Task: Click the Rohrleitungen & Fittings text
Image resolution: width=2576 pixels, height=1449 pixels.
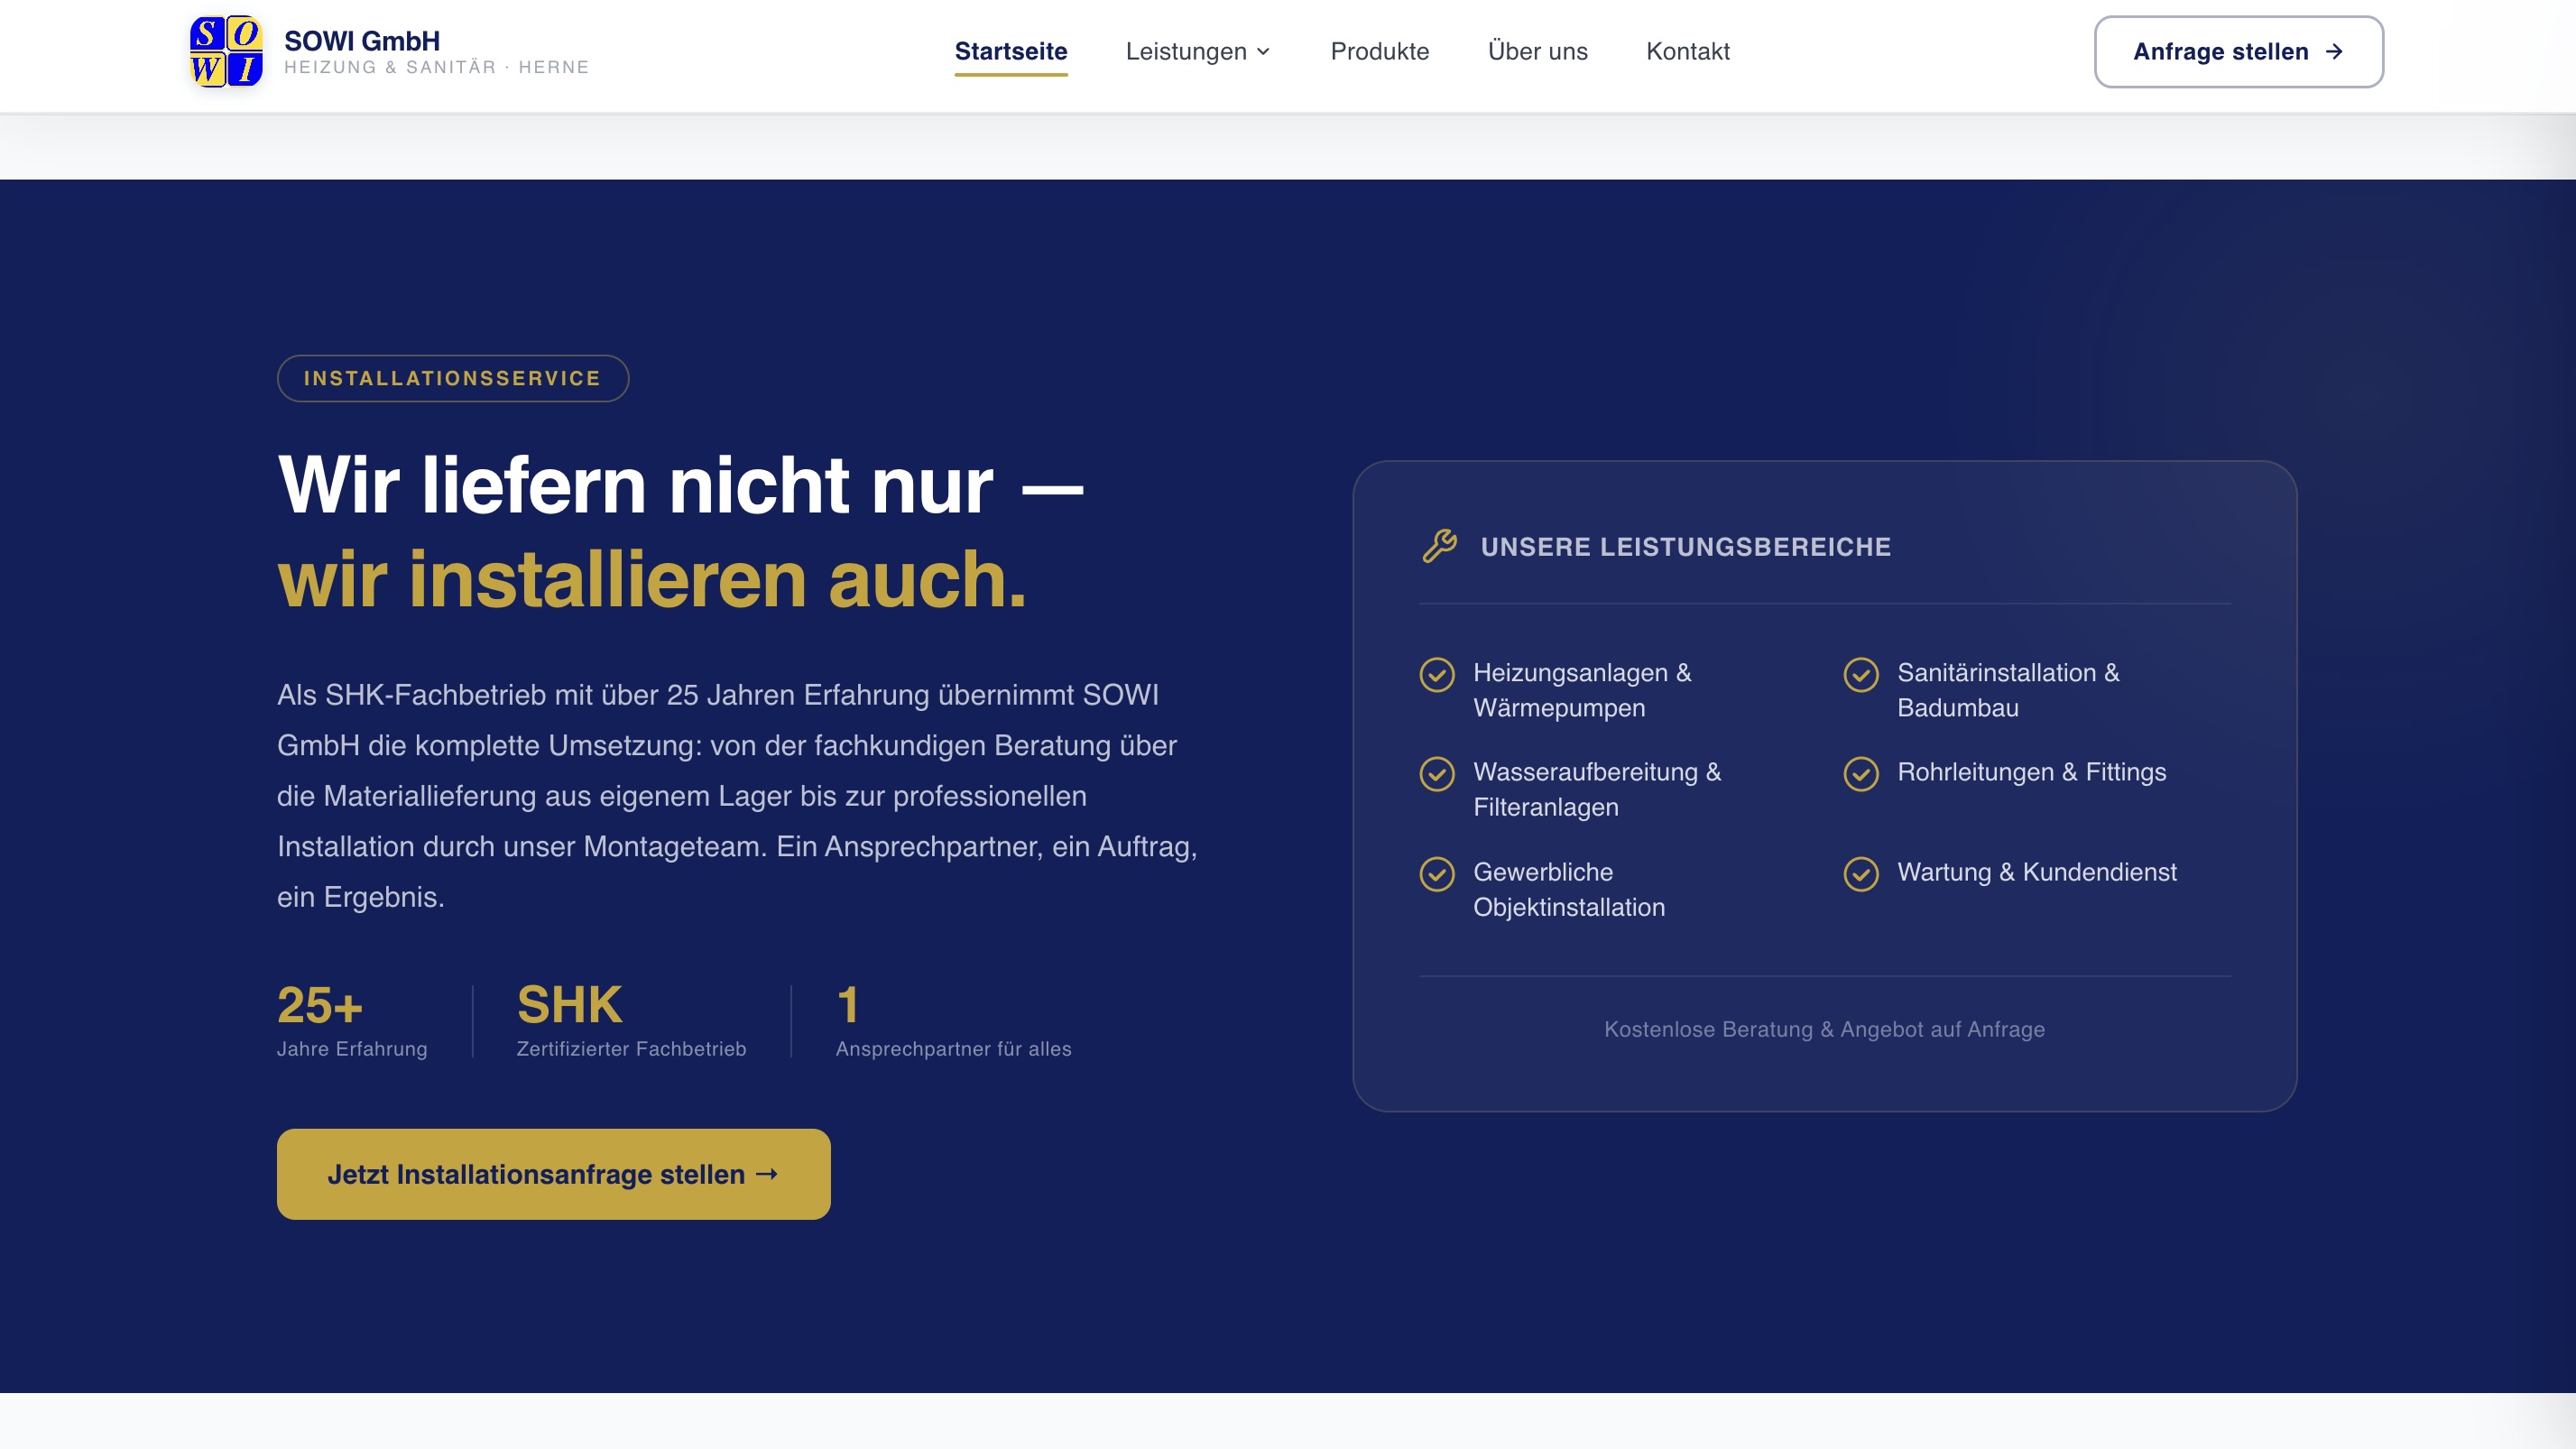Action: (x=2032, y=772)
